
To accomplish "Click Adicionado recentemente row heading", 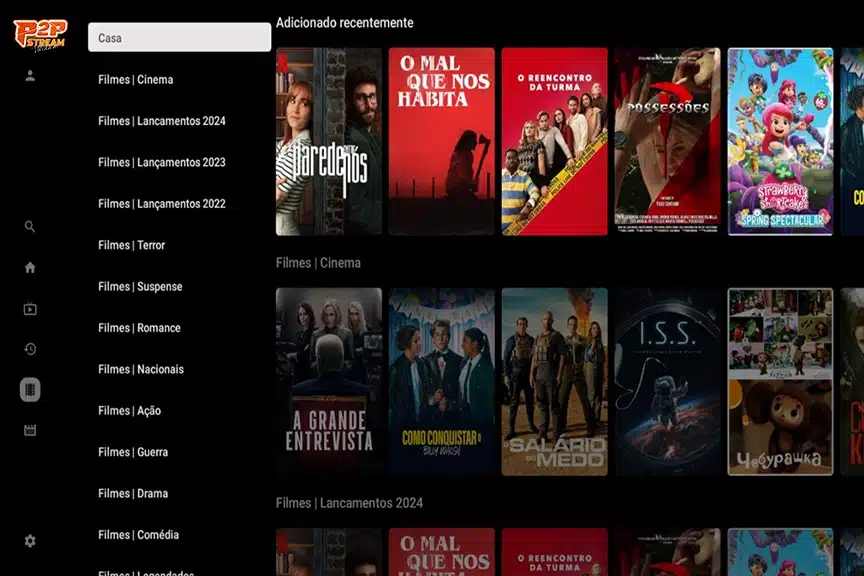I will pyautogui.click(x=345, y=23).
